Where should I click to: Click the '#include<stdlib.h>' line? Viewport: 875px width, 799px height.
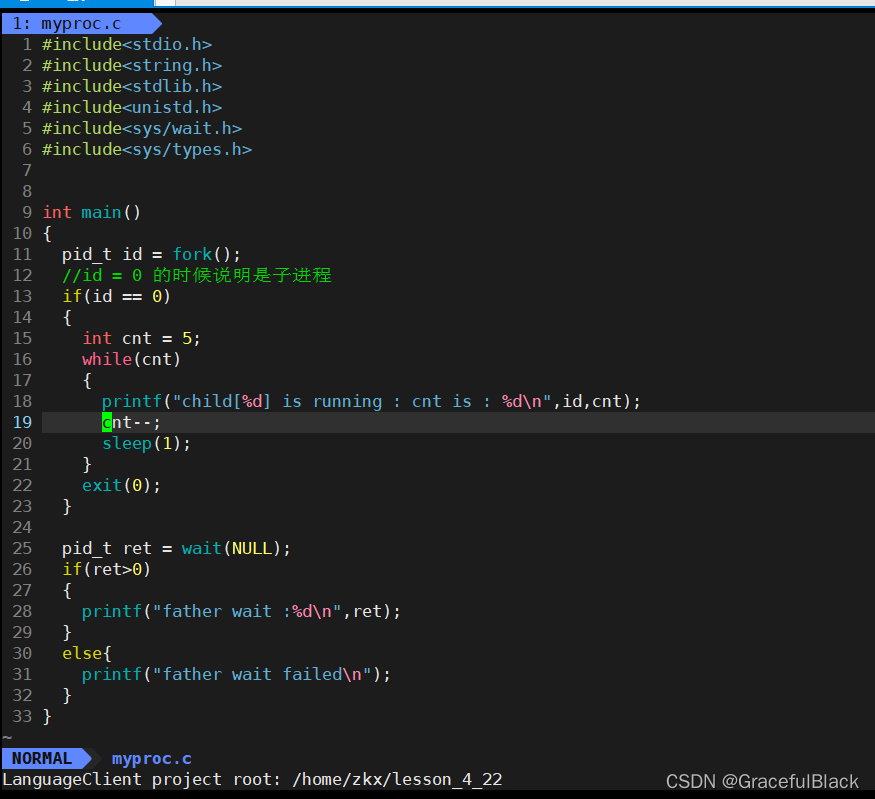pyautogui.click(x=132, y=86)
